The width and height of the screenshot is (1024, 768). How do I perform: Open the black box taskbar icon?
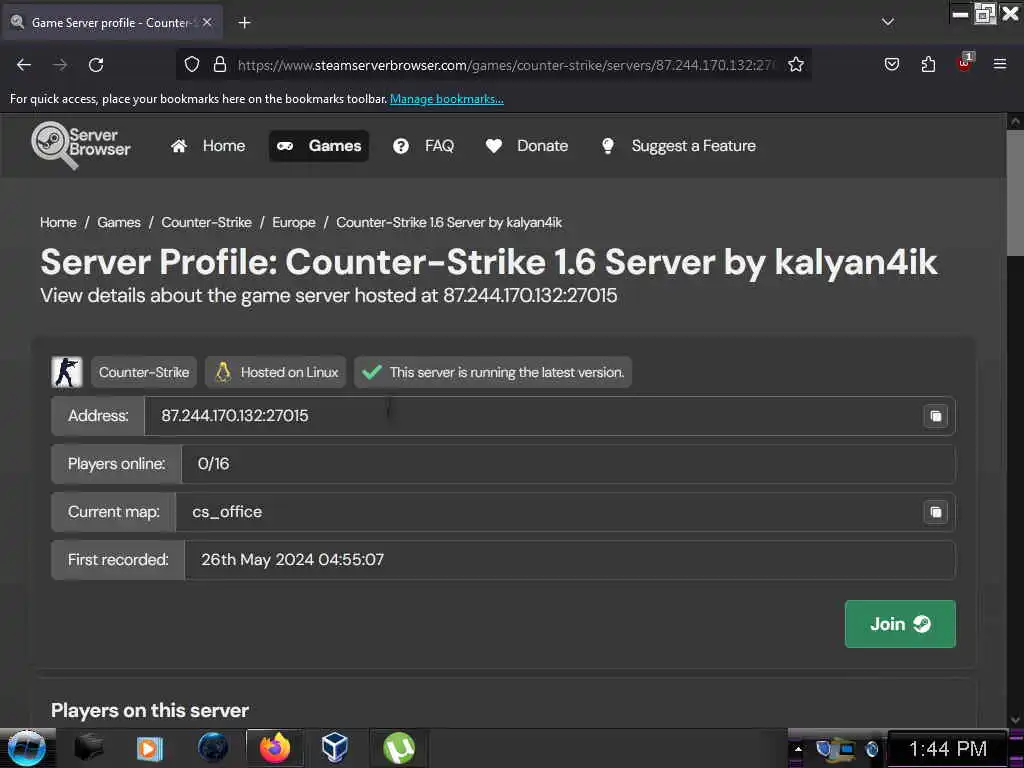coord(89,748)
